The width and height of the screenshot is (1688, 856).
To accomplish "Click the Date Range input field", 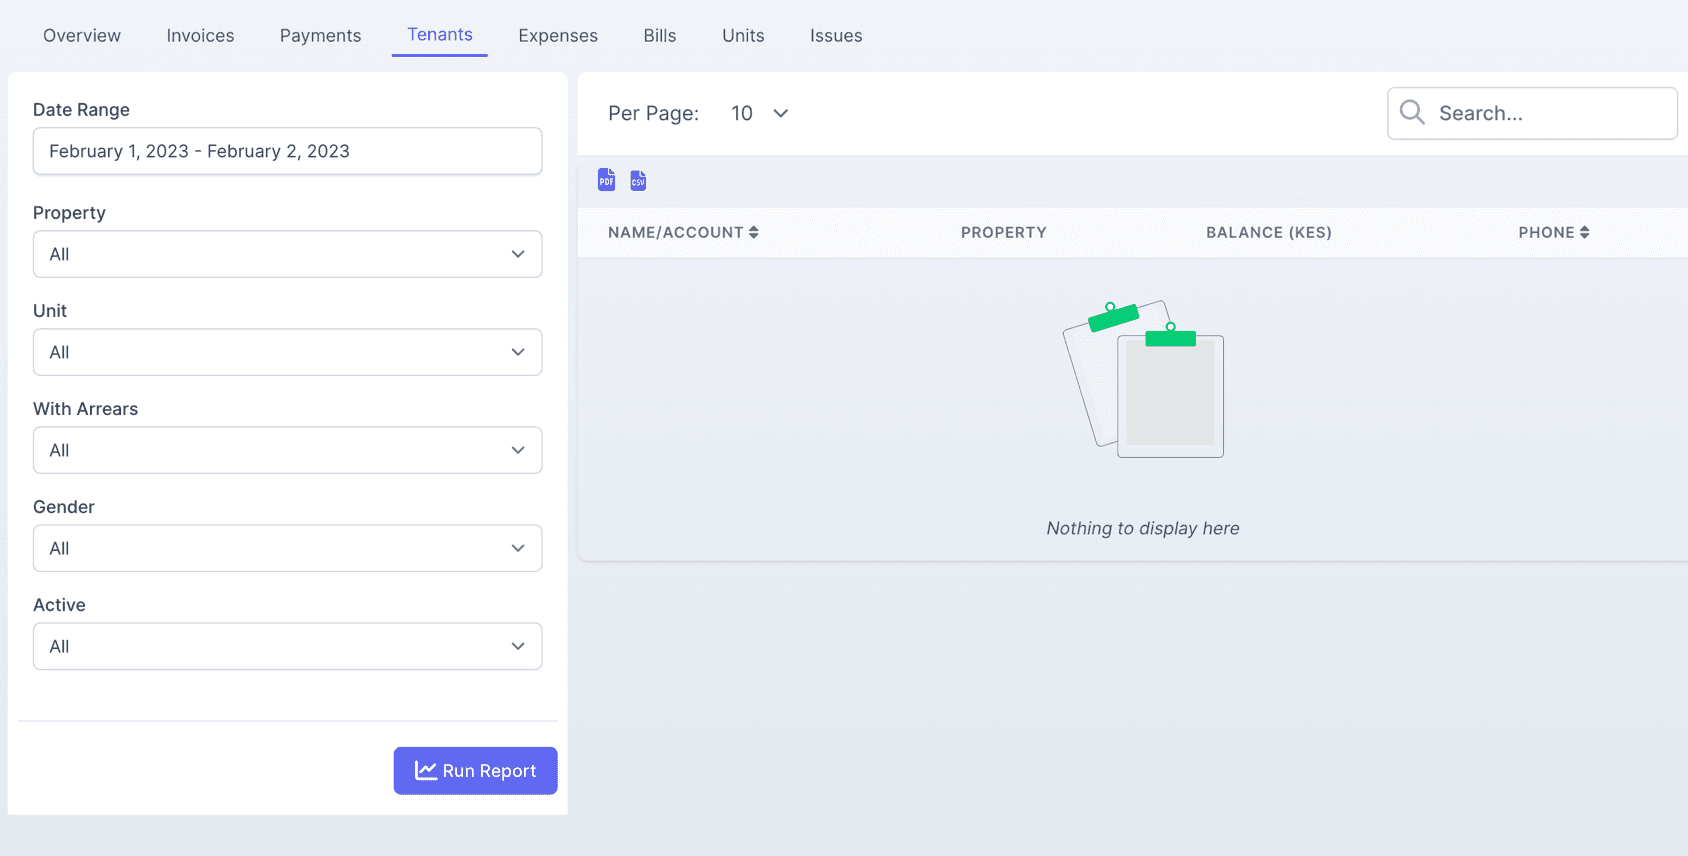I will point(287,151).
